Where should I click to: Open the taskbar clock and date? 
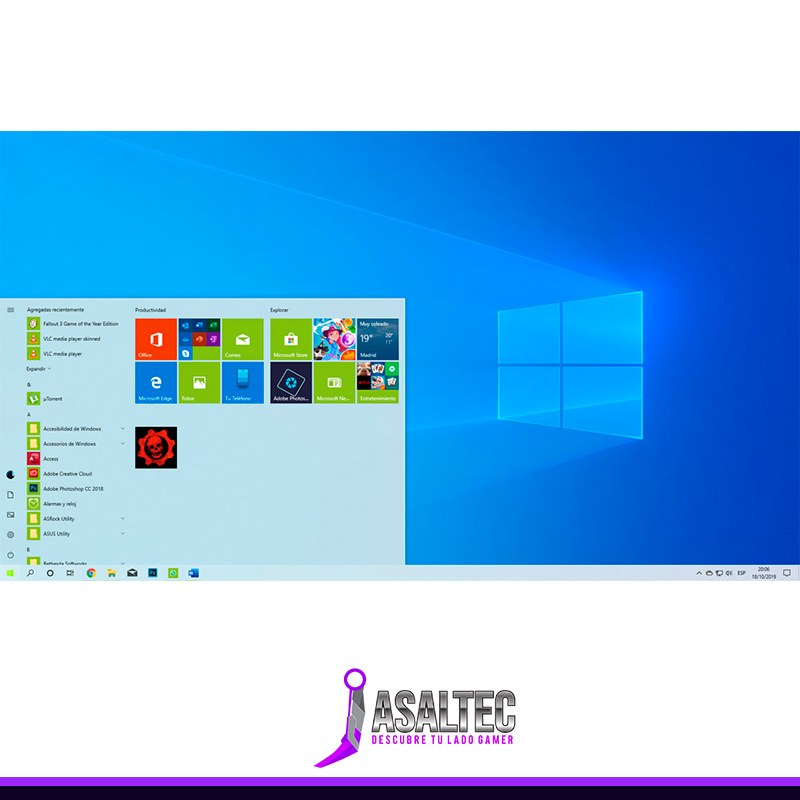(x=763, y=573)
